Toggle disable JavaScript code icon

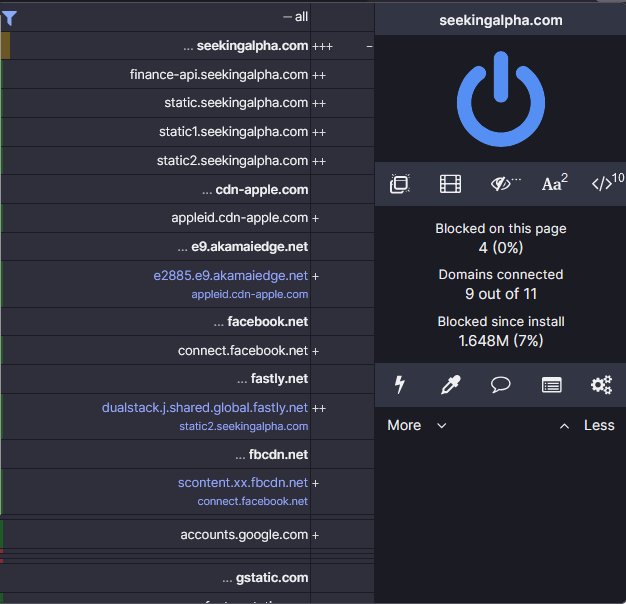[x=607, y=183]
